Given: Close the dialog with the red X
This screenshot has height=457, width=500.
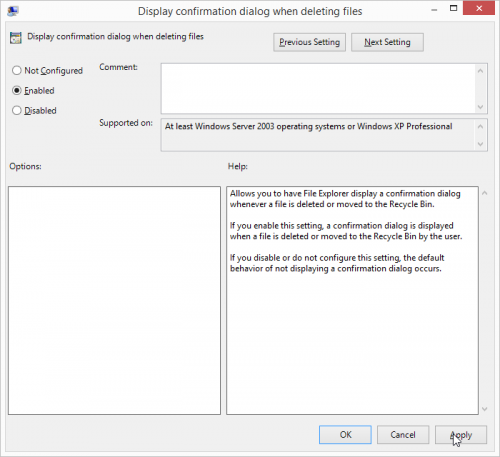Looking at the screenshot, I should [479, 8].
